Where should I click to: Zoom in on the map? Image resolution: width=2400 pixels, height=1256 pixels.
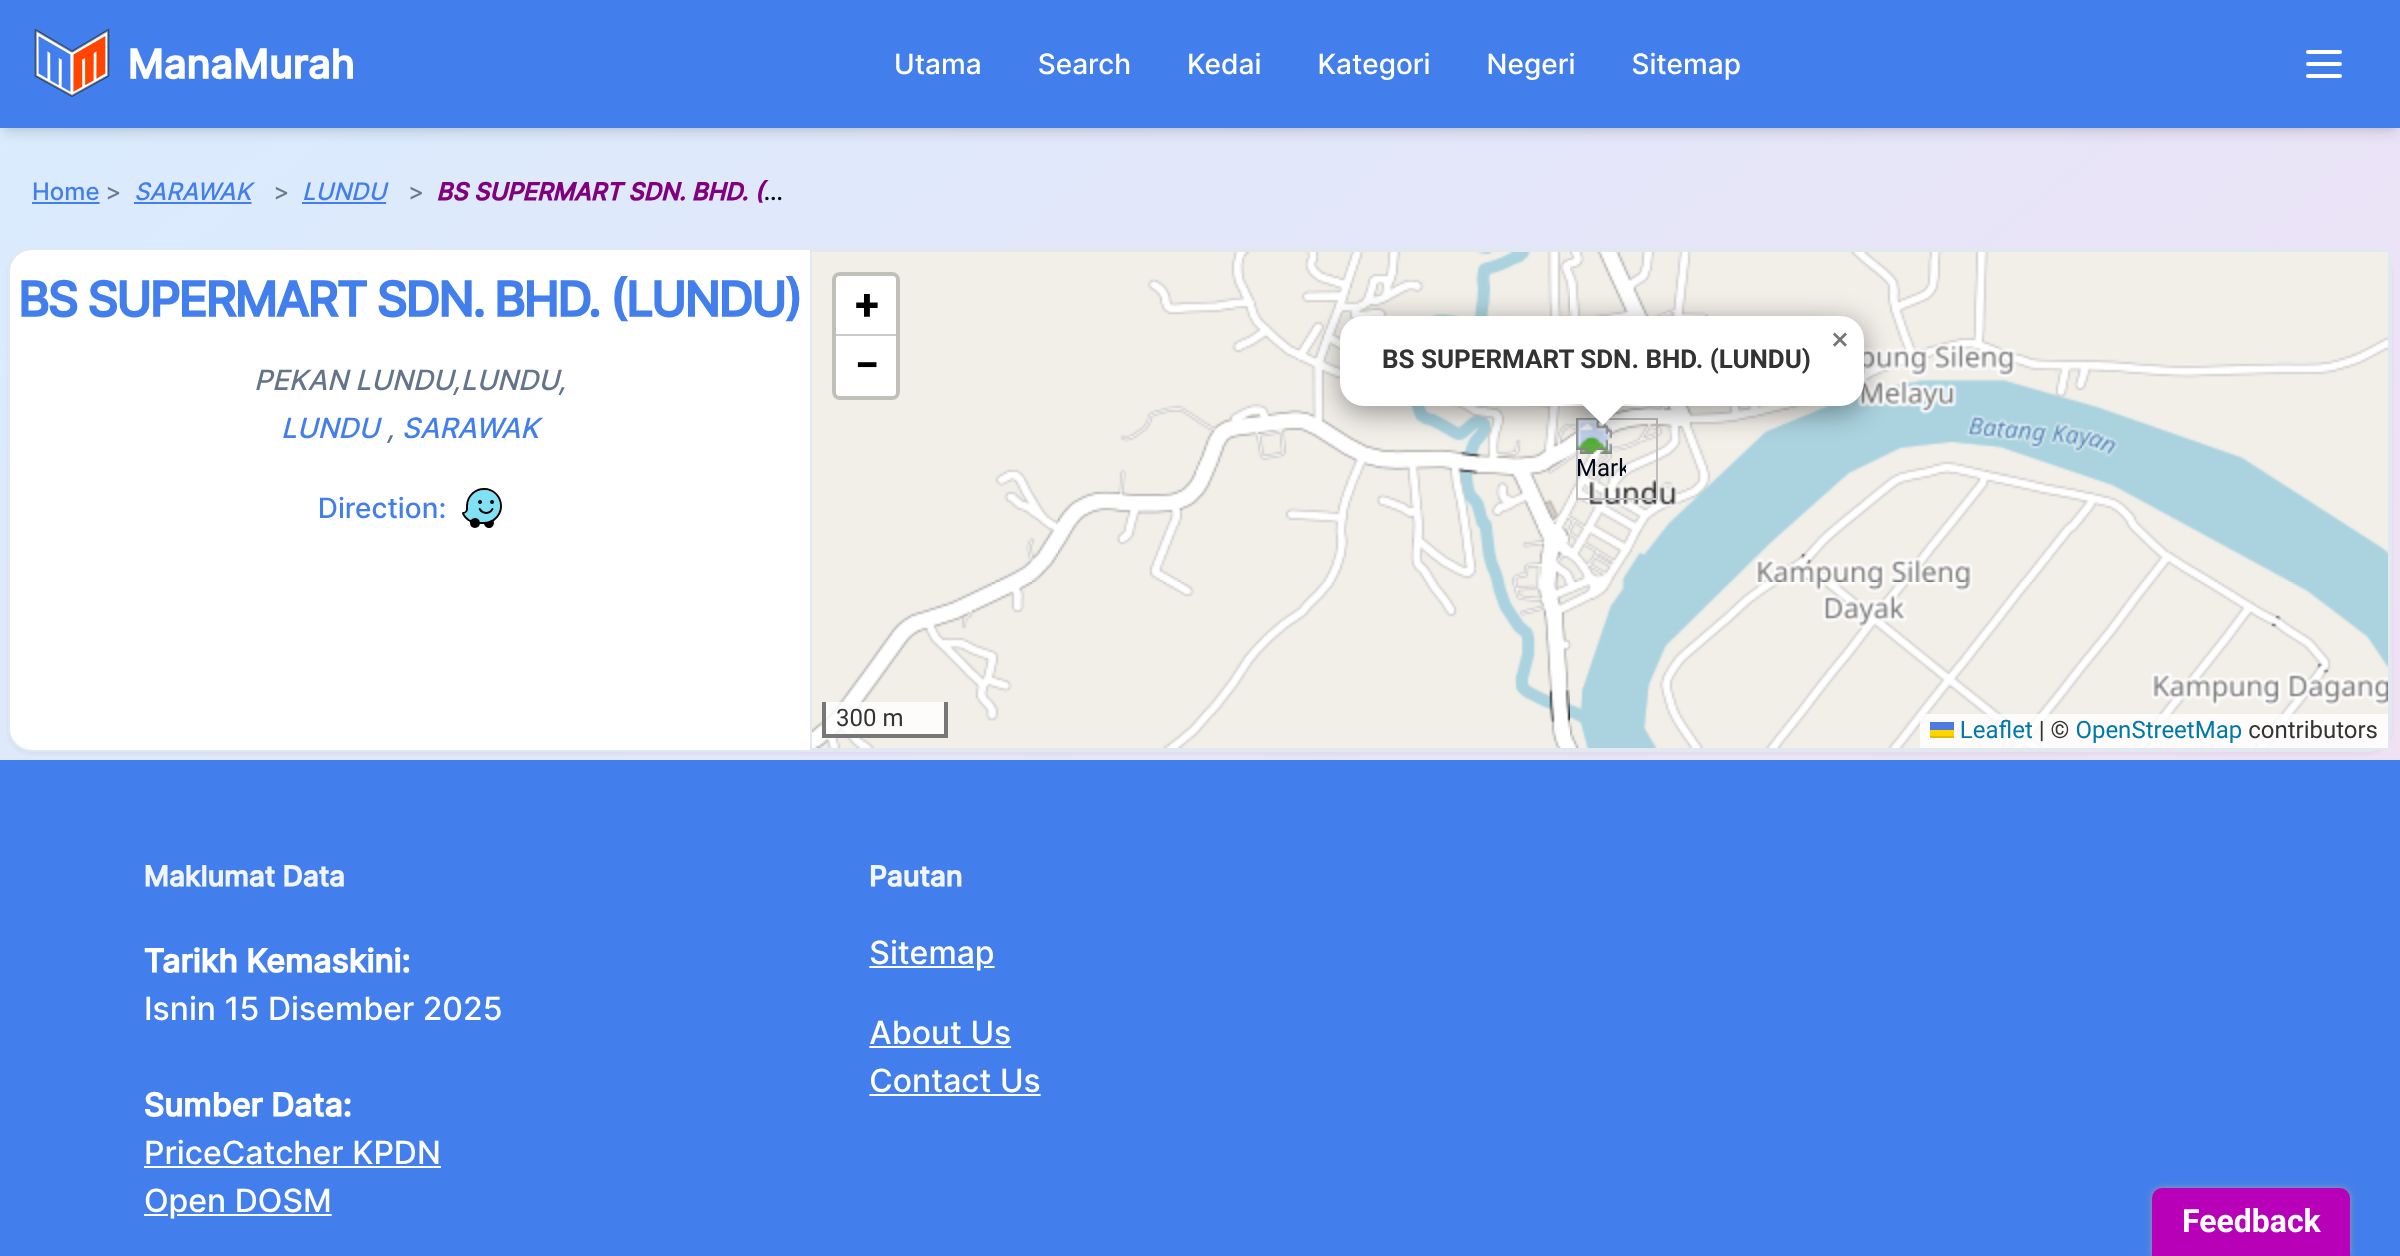(866, 305)
